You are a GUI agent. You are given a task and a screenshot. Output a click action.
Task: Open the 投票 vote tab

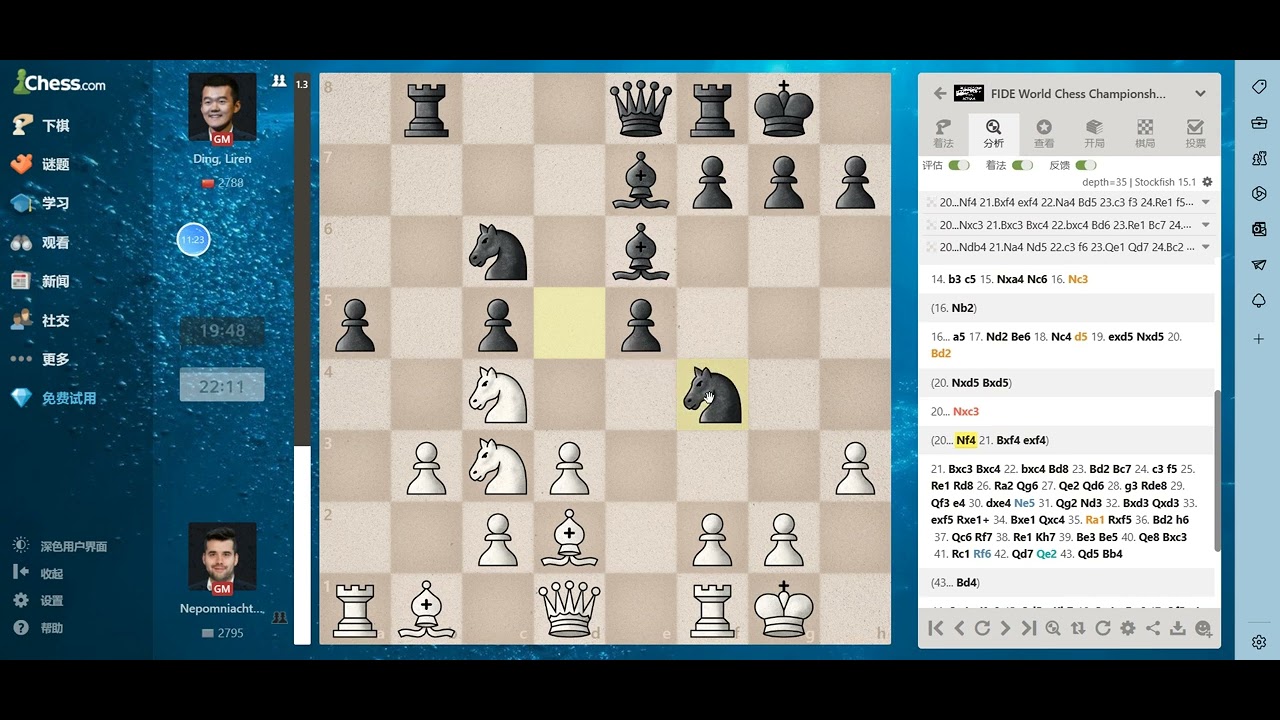tap(1195, 134)
